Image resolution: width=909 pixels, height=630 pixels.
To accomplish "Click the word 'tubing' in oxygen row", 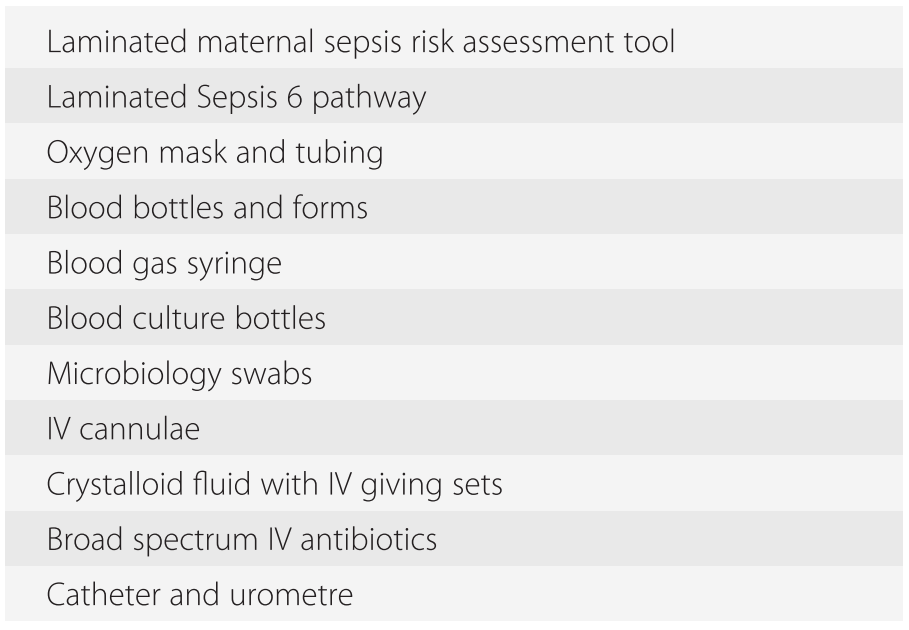I will (x=337, y=153).
